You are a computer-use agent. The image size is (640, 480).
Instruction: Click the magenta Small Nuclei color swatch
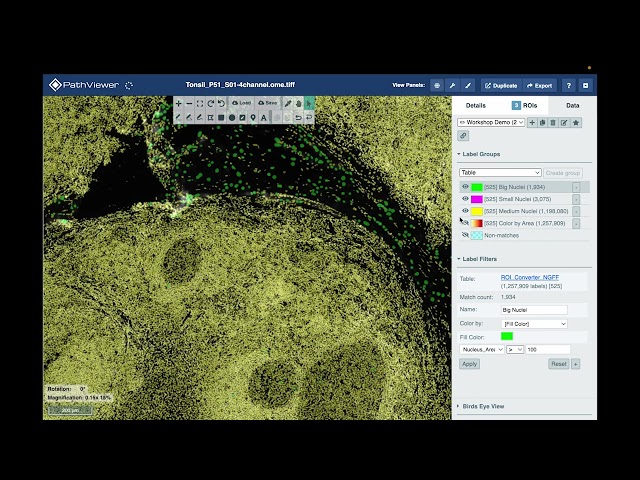point(477,199)
